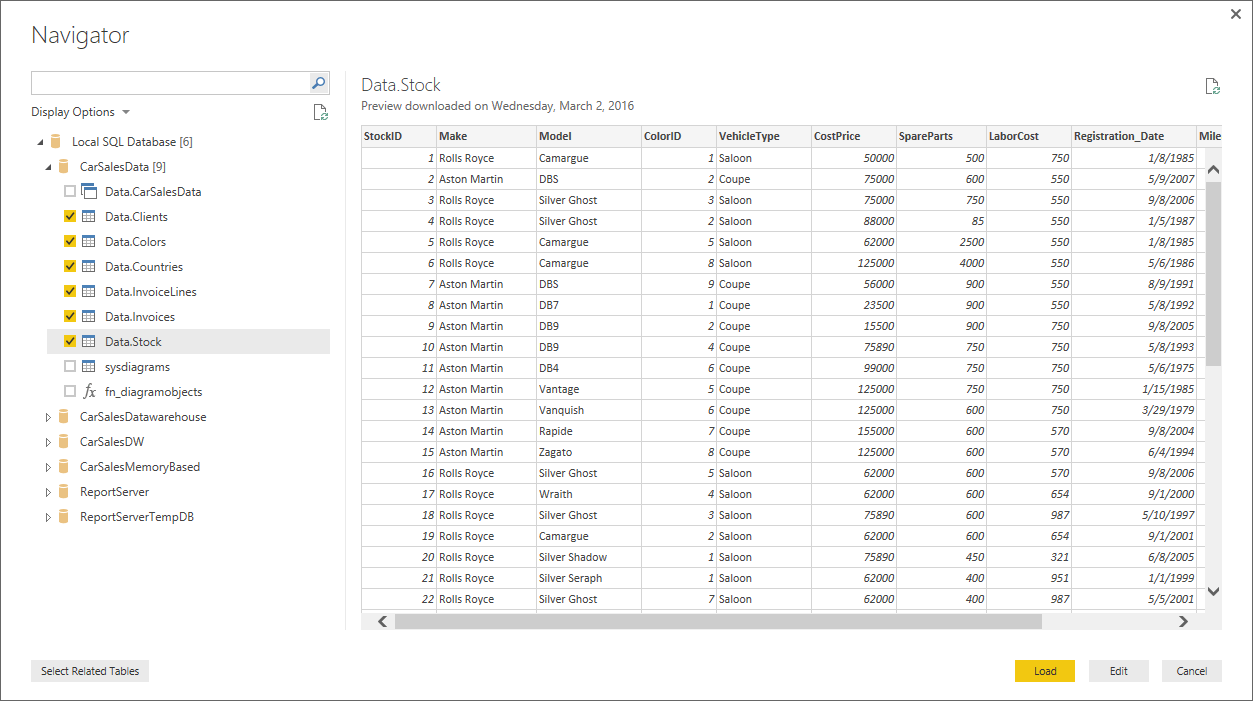This screenshot has width=1253, height=701.
Task: Click the search magnifier icon
Action: click(319, 83)
